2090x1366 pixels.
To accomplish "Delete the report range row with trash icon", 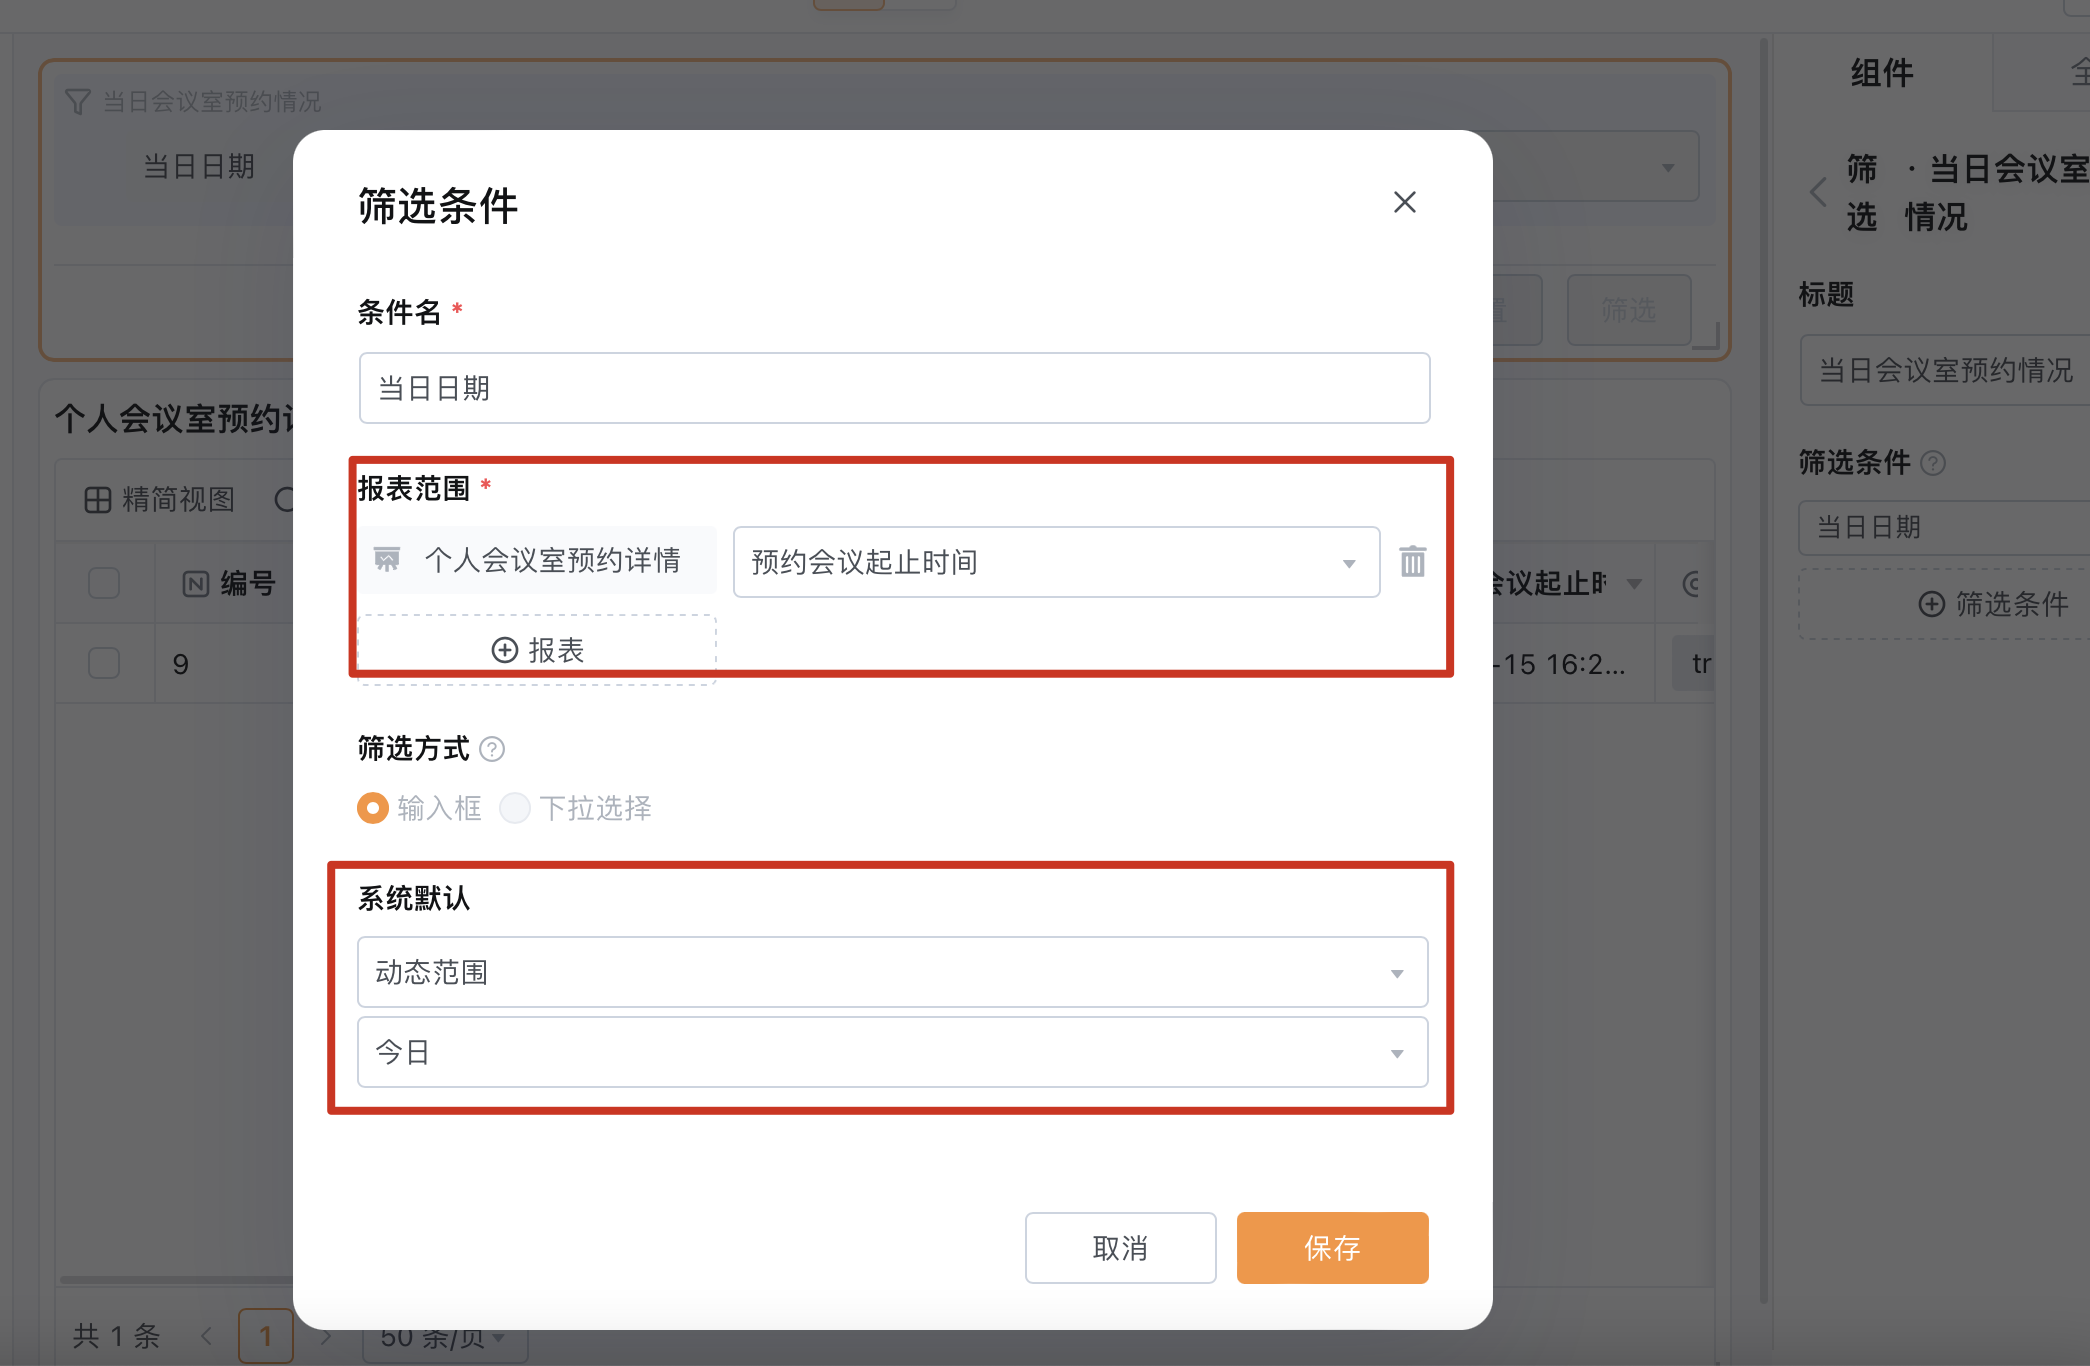I will 1412,561.
